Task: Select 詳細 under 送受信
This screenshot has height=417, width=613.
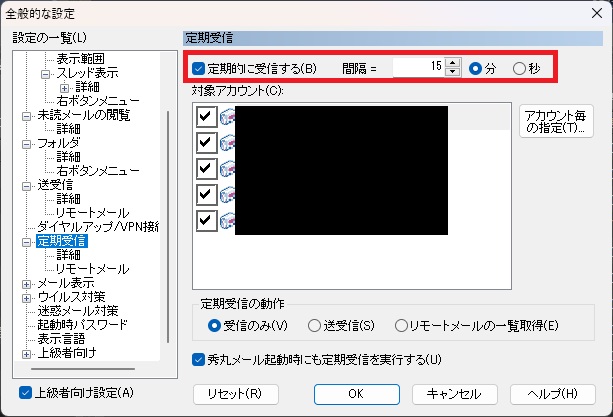Action: (68, 199)
